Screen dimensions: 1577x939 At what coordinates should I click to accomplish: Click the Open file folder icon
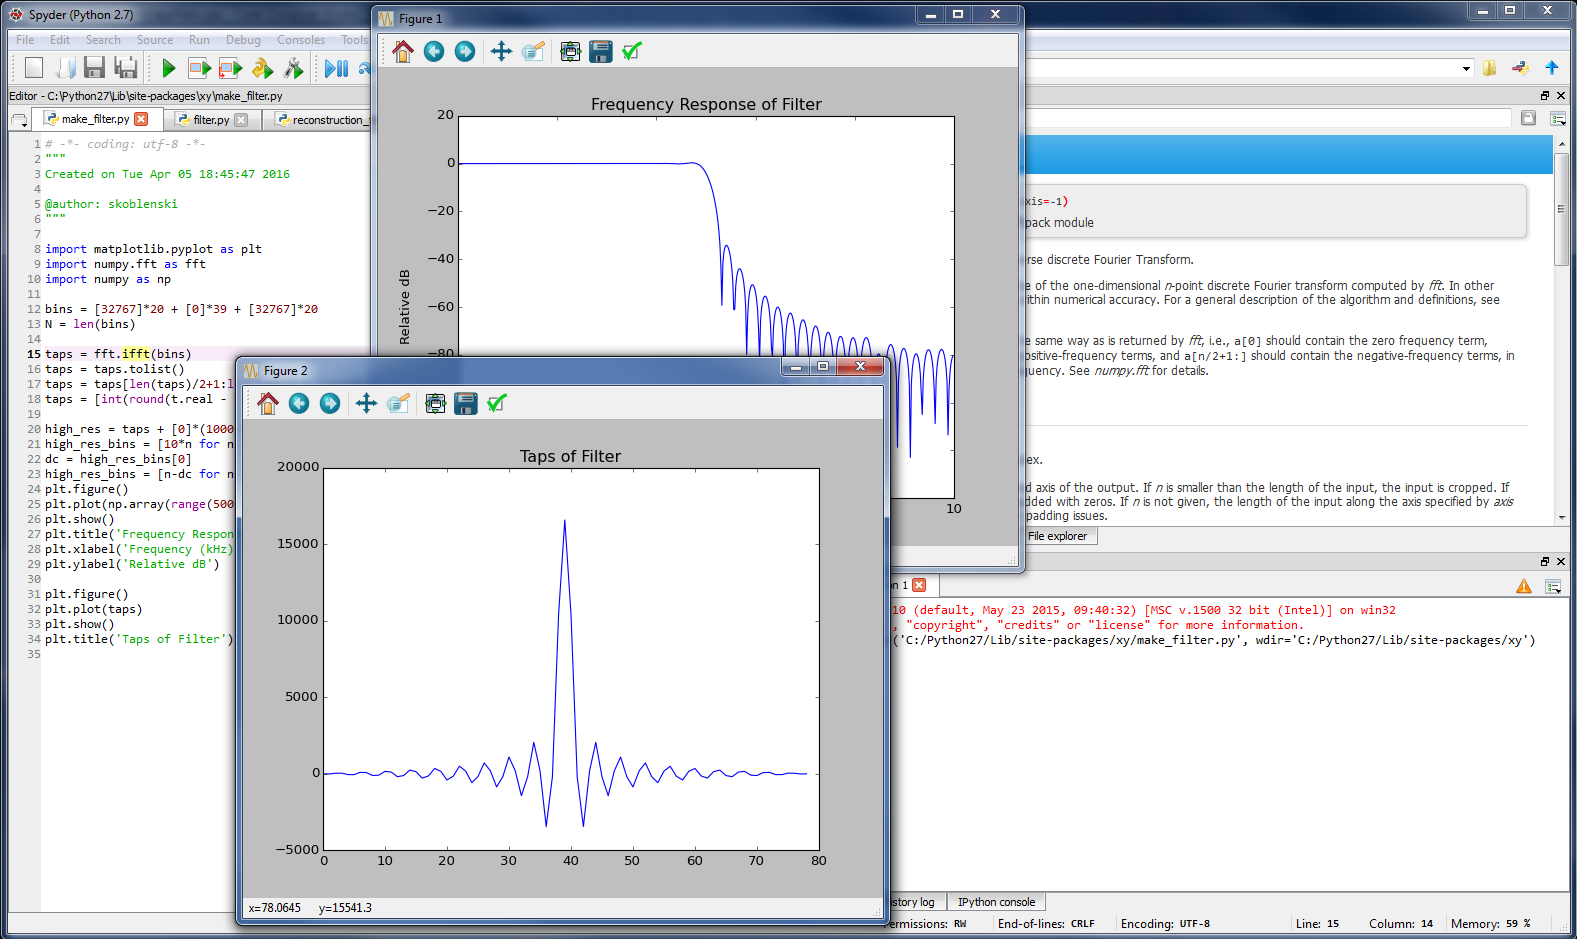coord(65,67)
